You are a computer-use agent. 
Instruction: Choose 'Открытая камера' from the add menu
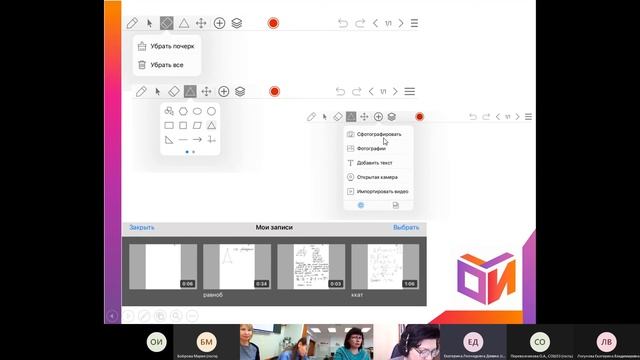point(378,177)
